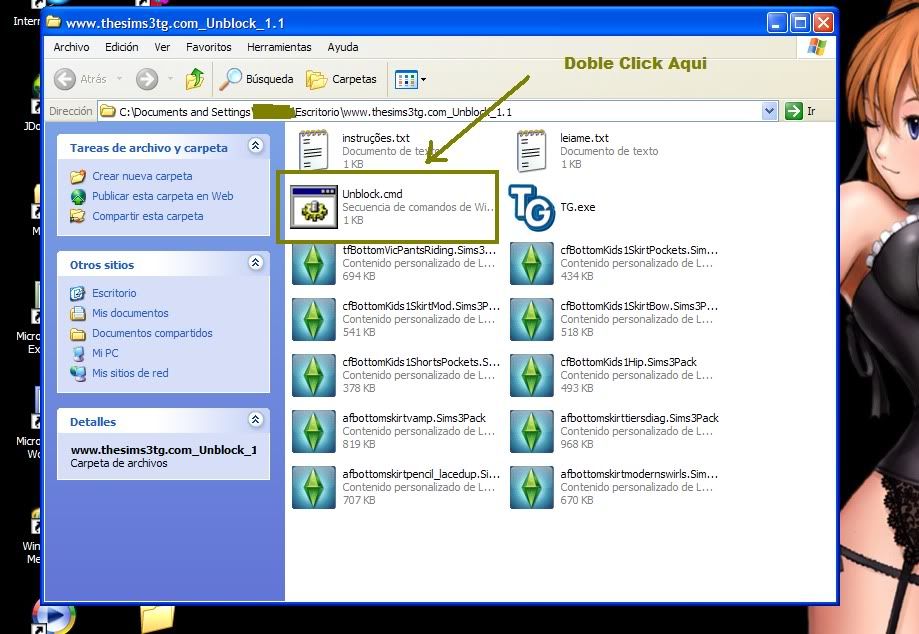The height and width of the screenshot is (634, 919).
Task: Open the Atrás history dropdown arrow
Action: point(120,79)
